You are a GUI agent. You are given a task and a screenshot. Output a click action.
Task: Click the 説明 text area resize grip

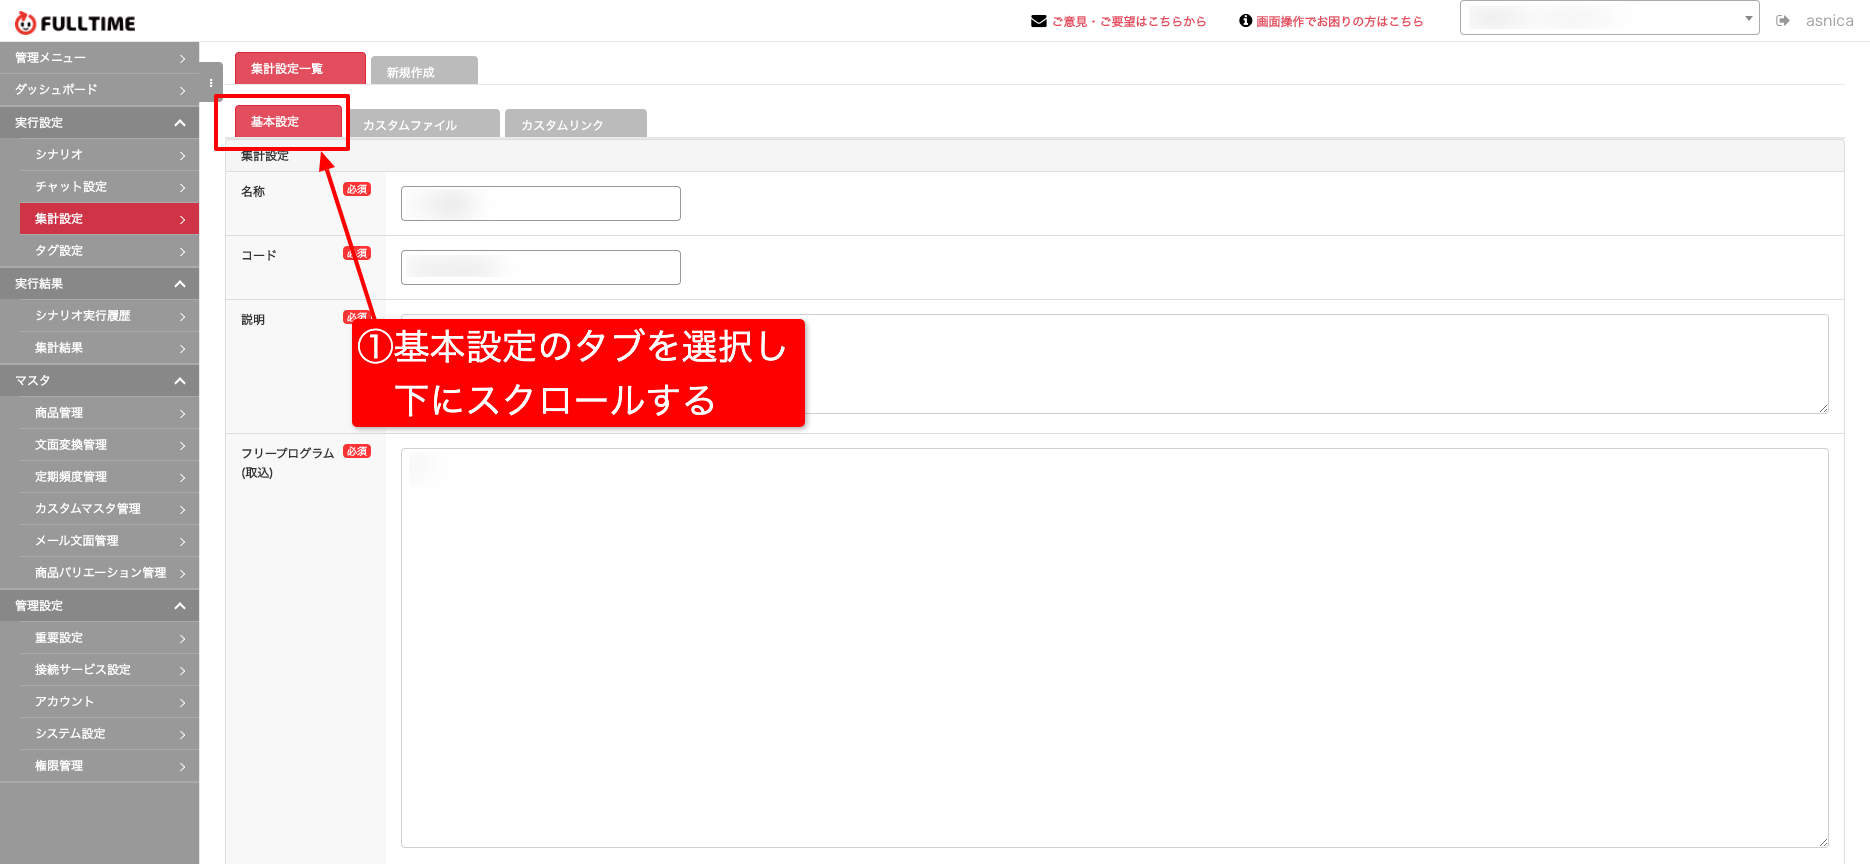pyautogui.click(x=1823, y=408)
